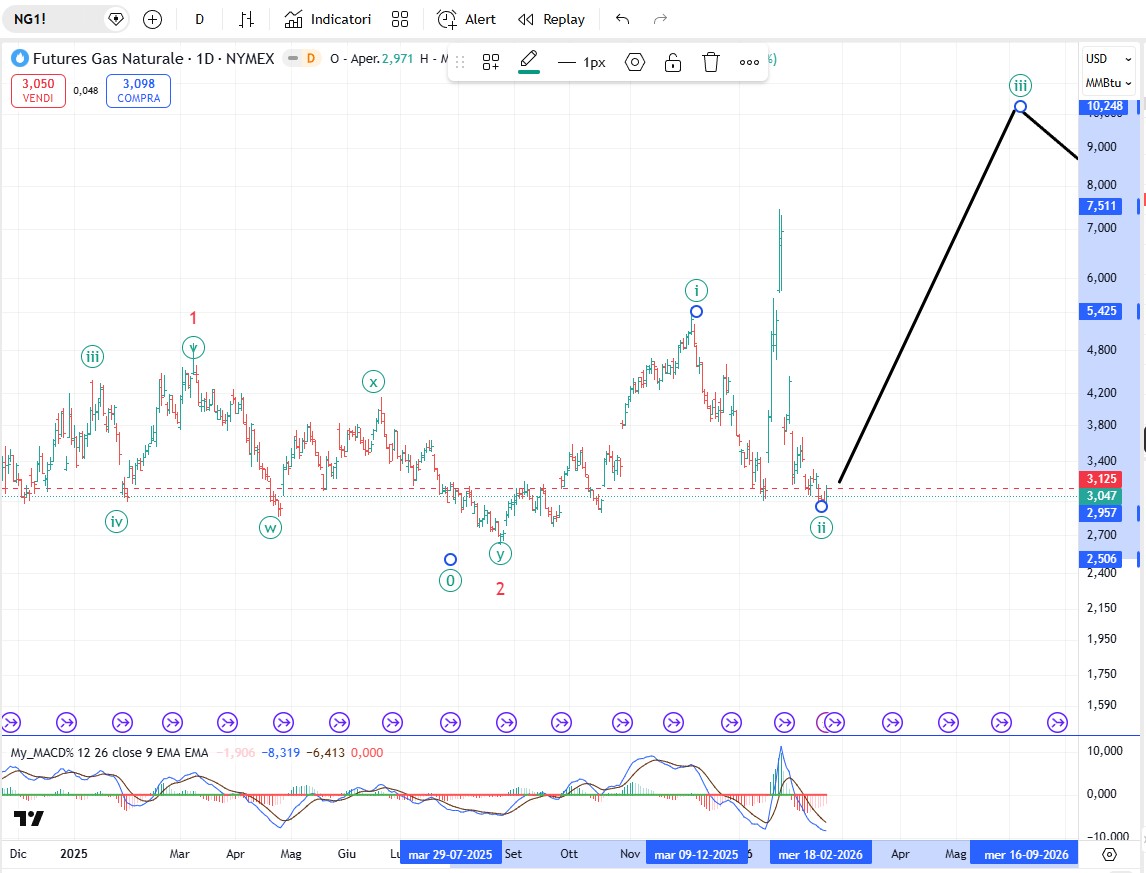Open the line color pencil swatch
Image resolution: width=1146 pixels, height=873 pixels.
(529, 62)
